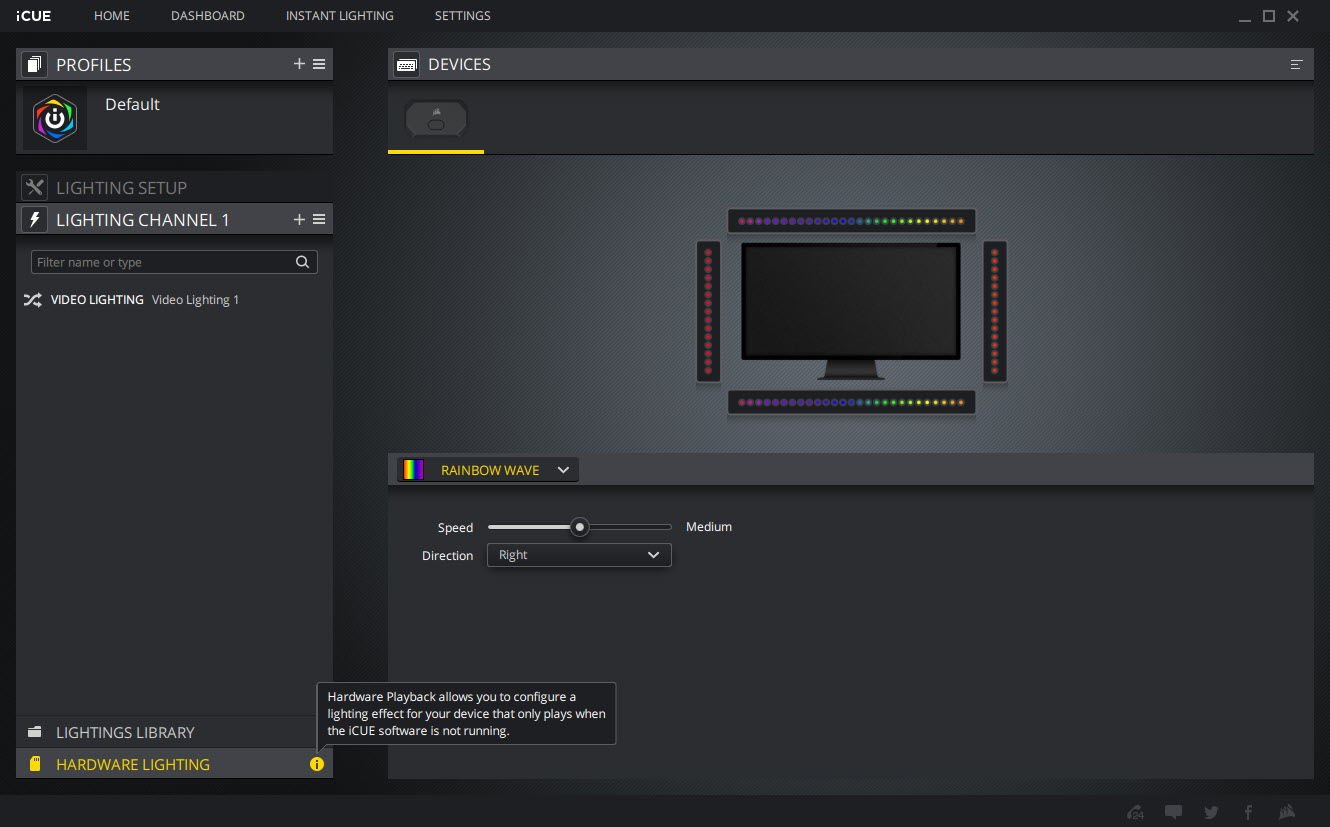Go to the SETTINGS tab
The width and height of the screenshot is (1330, 827).
463,16
